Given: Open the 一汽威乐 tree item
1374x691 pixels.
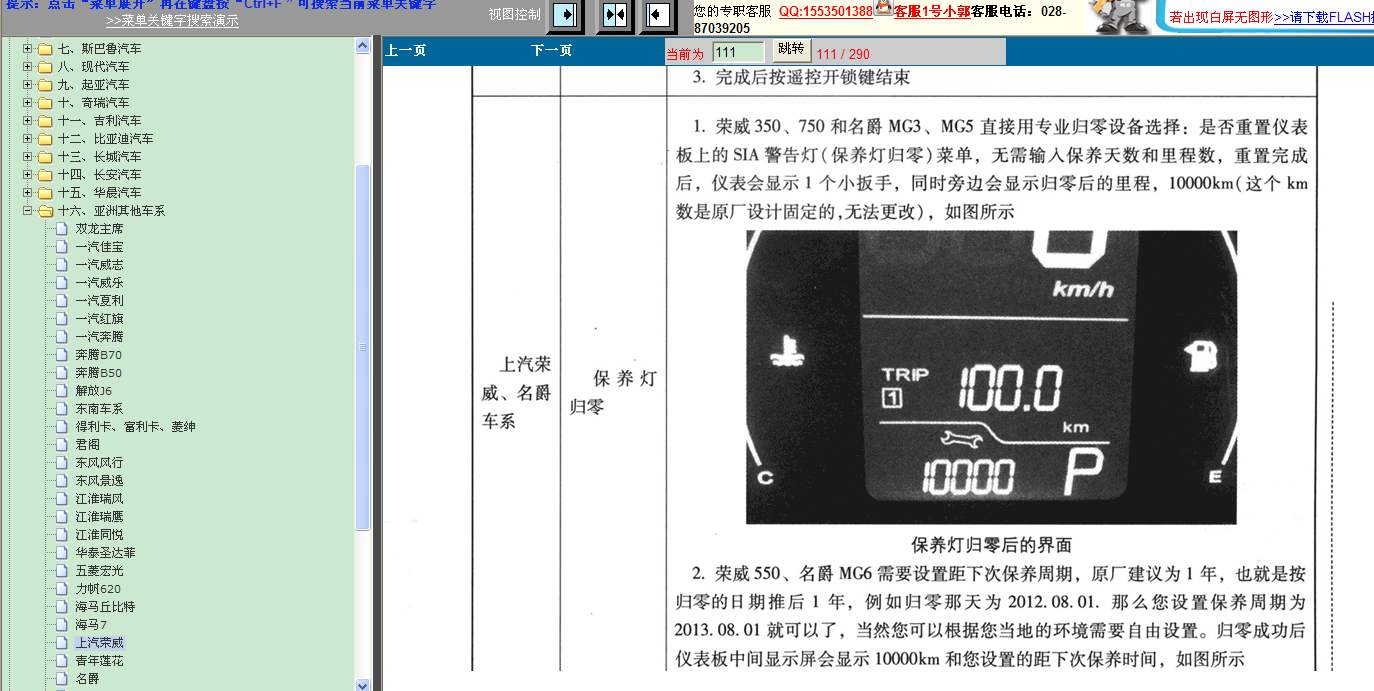Looking at the screenshot, I should point(100,283).
